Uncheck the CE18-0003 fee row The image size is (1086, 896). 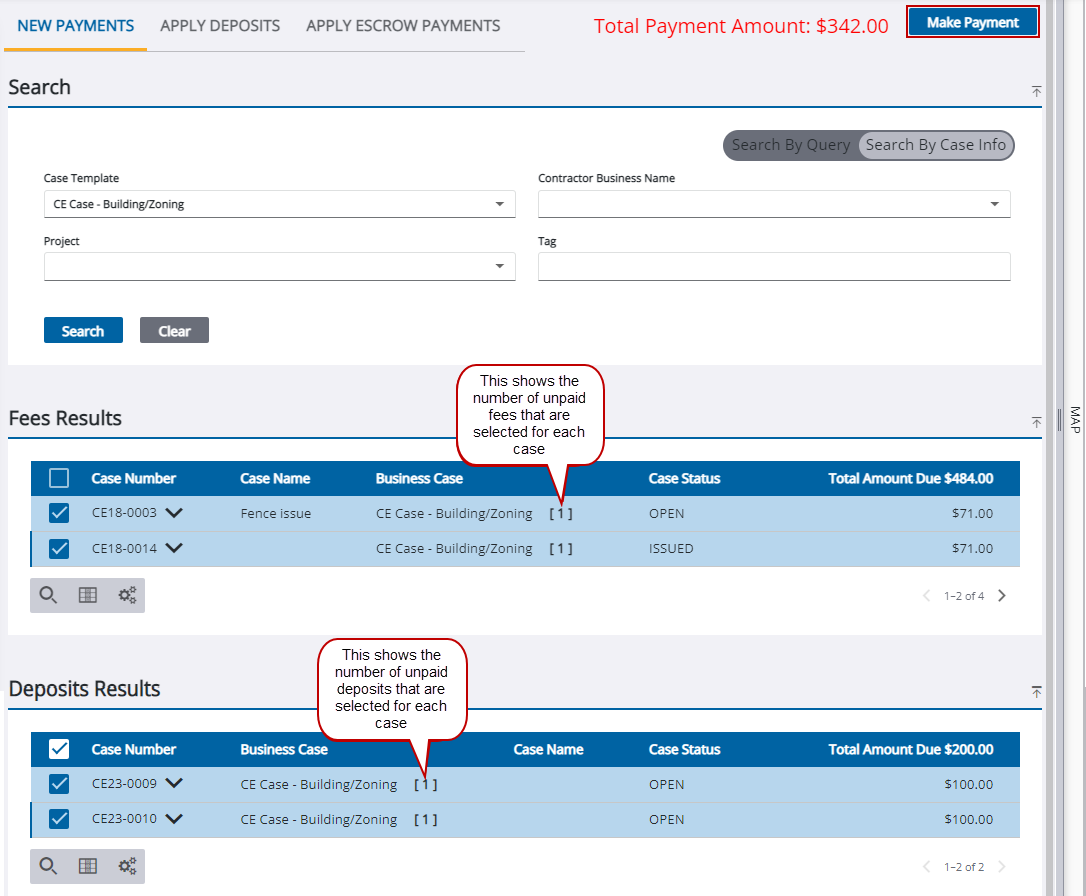tap(58, 513)
